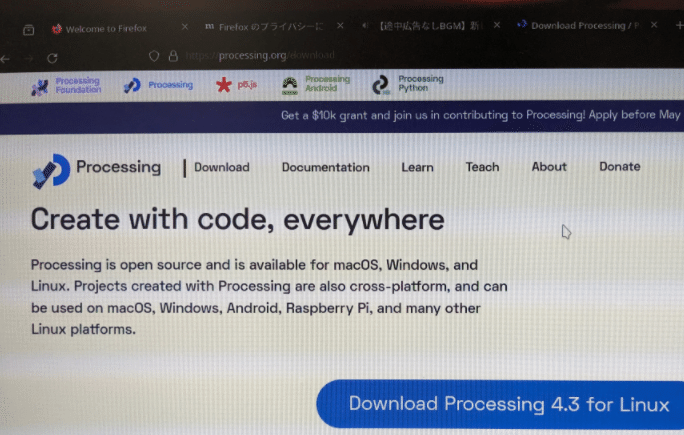
Task: Open the Teach nav menu item
Action: [x=482, y=167]
